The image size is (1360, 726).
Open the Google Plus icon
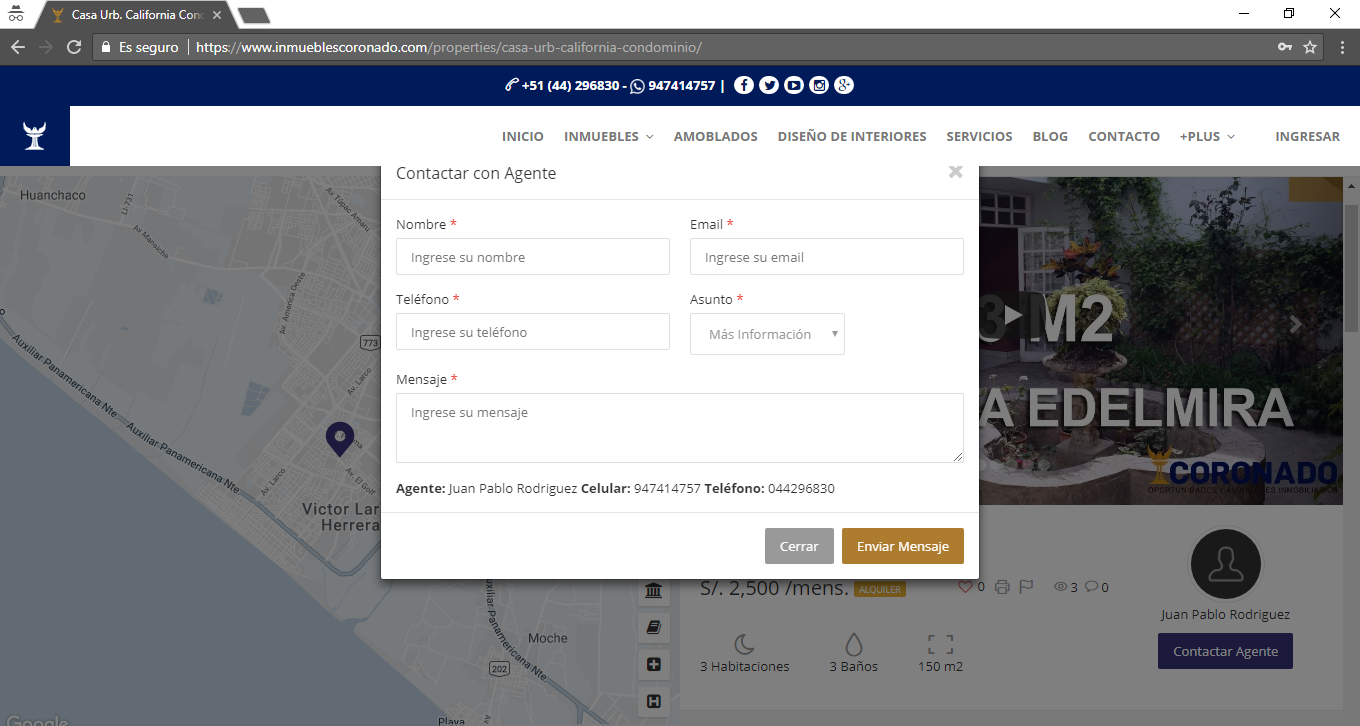[x=844, y=85]
